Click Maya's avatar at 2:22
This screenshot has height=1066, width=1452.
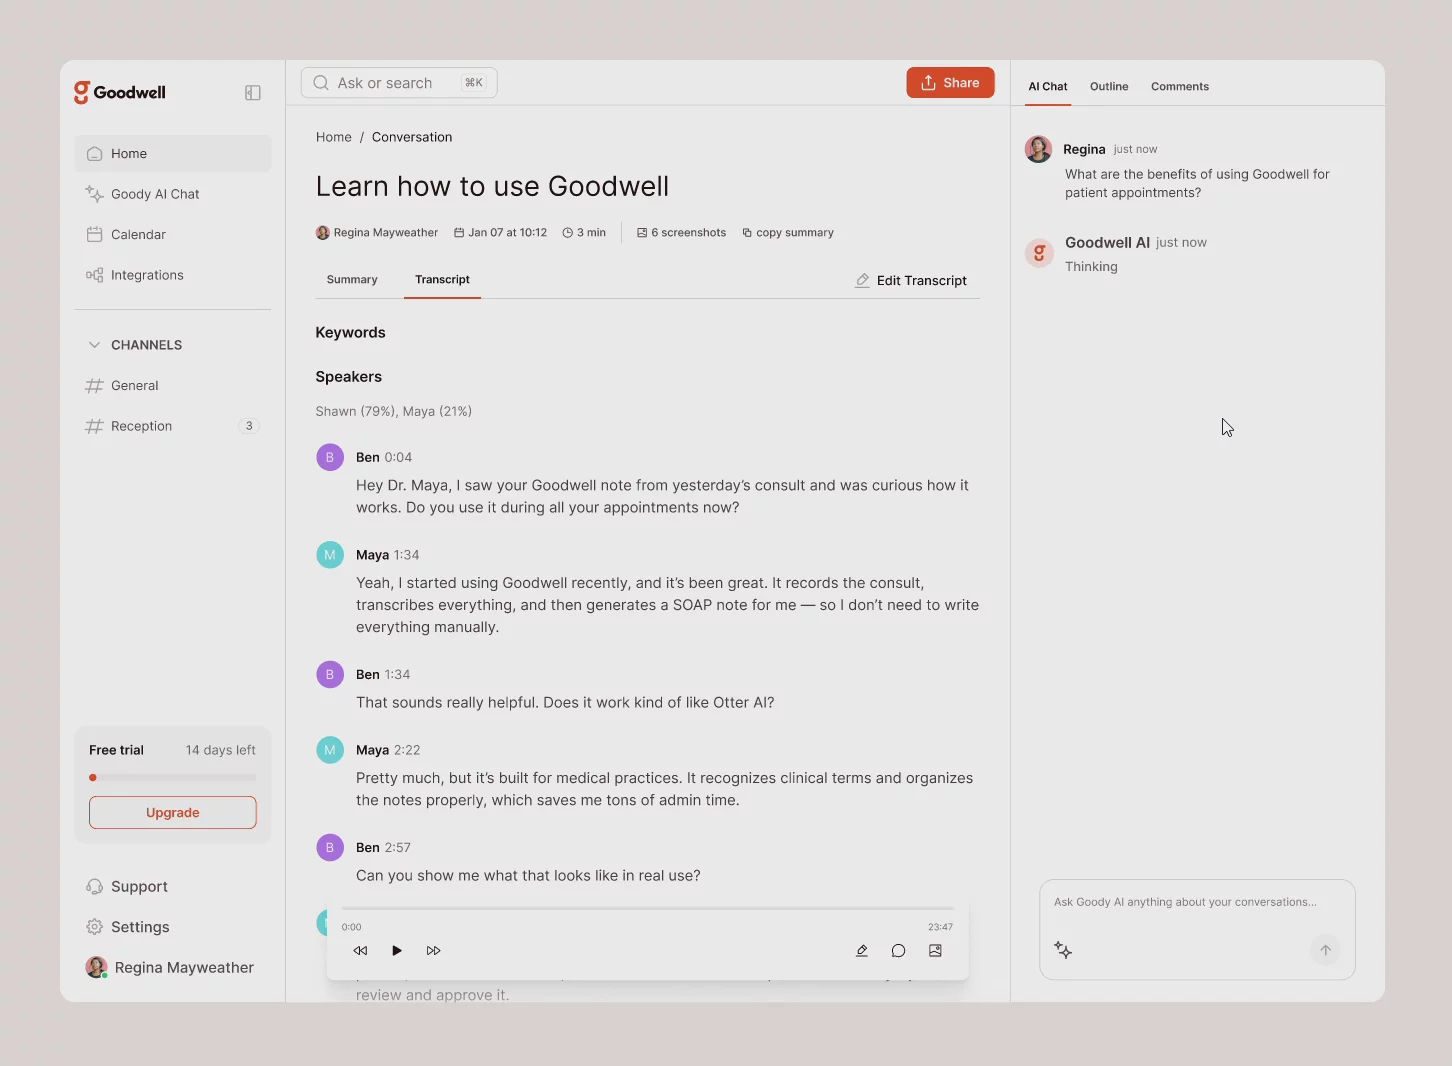(x=330, y=750)
